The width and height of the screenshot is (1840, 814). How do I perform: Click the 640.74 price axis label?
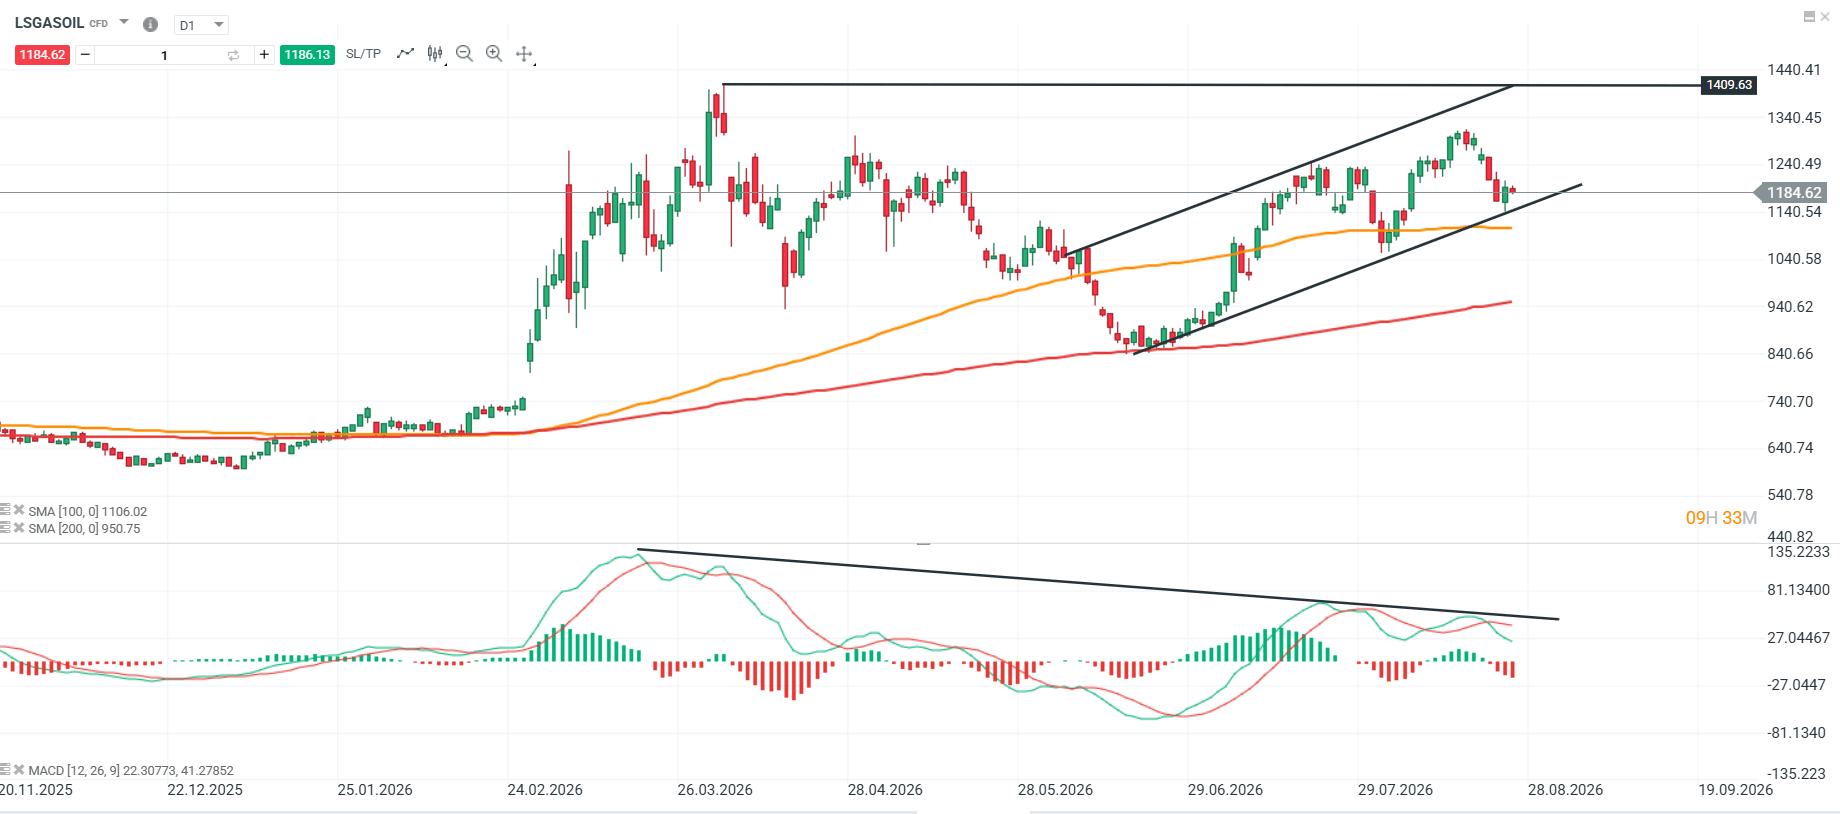pyautogui.click(x=1790, y=448)
